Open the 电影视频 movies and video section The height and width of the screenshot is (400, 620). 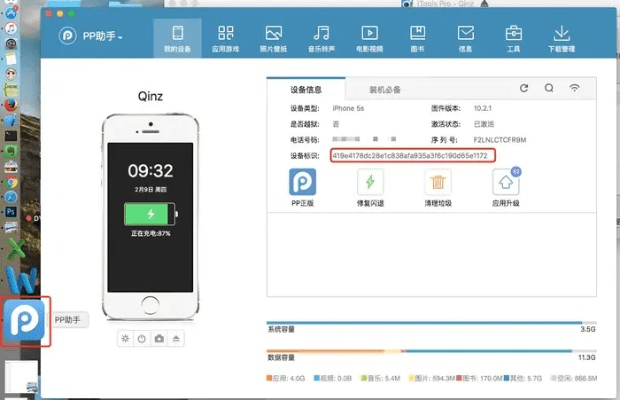point(370,38)
